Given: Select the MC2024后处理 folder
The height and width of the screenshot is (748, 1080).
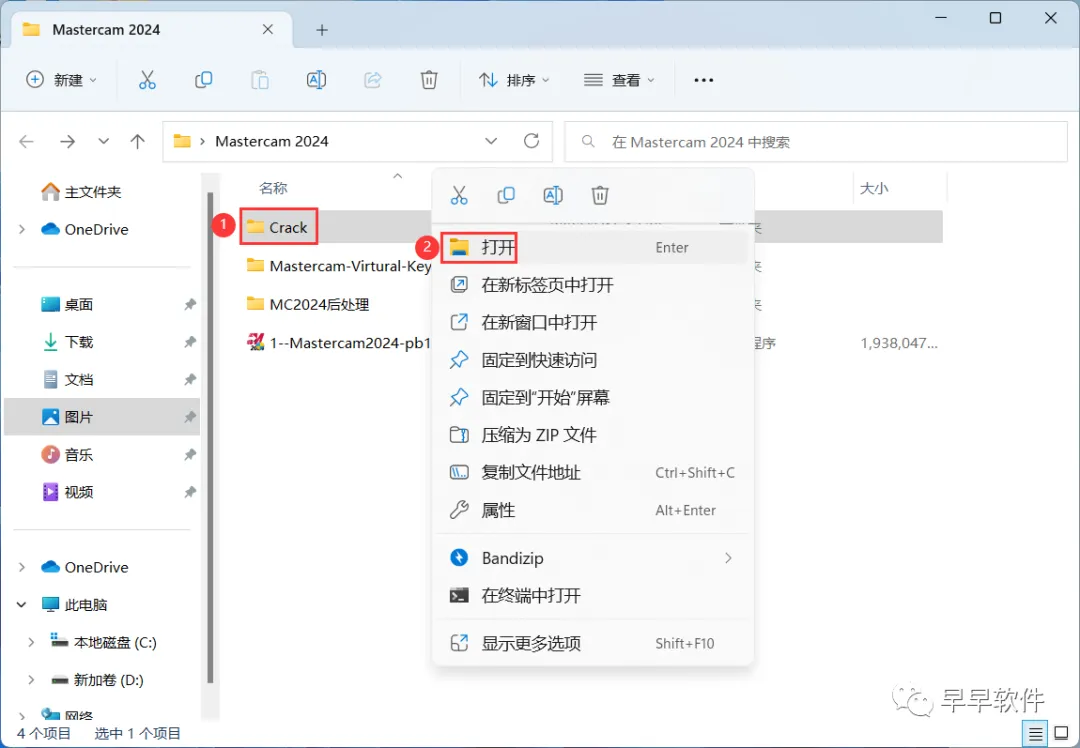Looking at the screenshot, I should [x=309, y=304].
